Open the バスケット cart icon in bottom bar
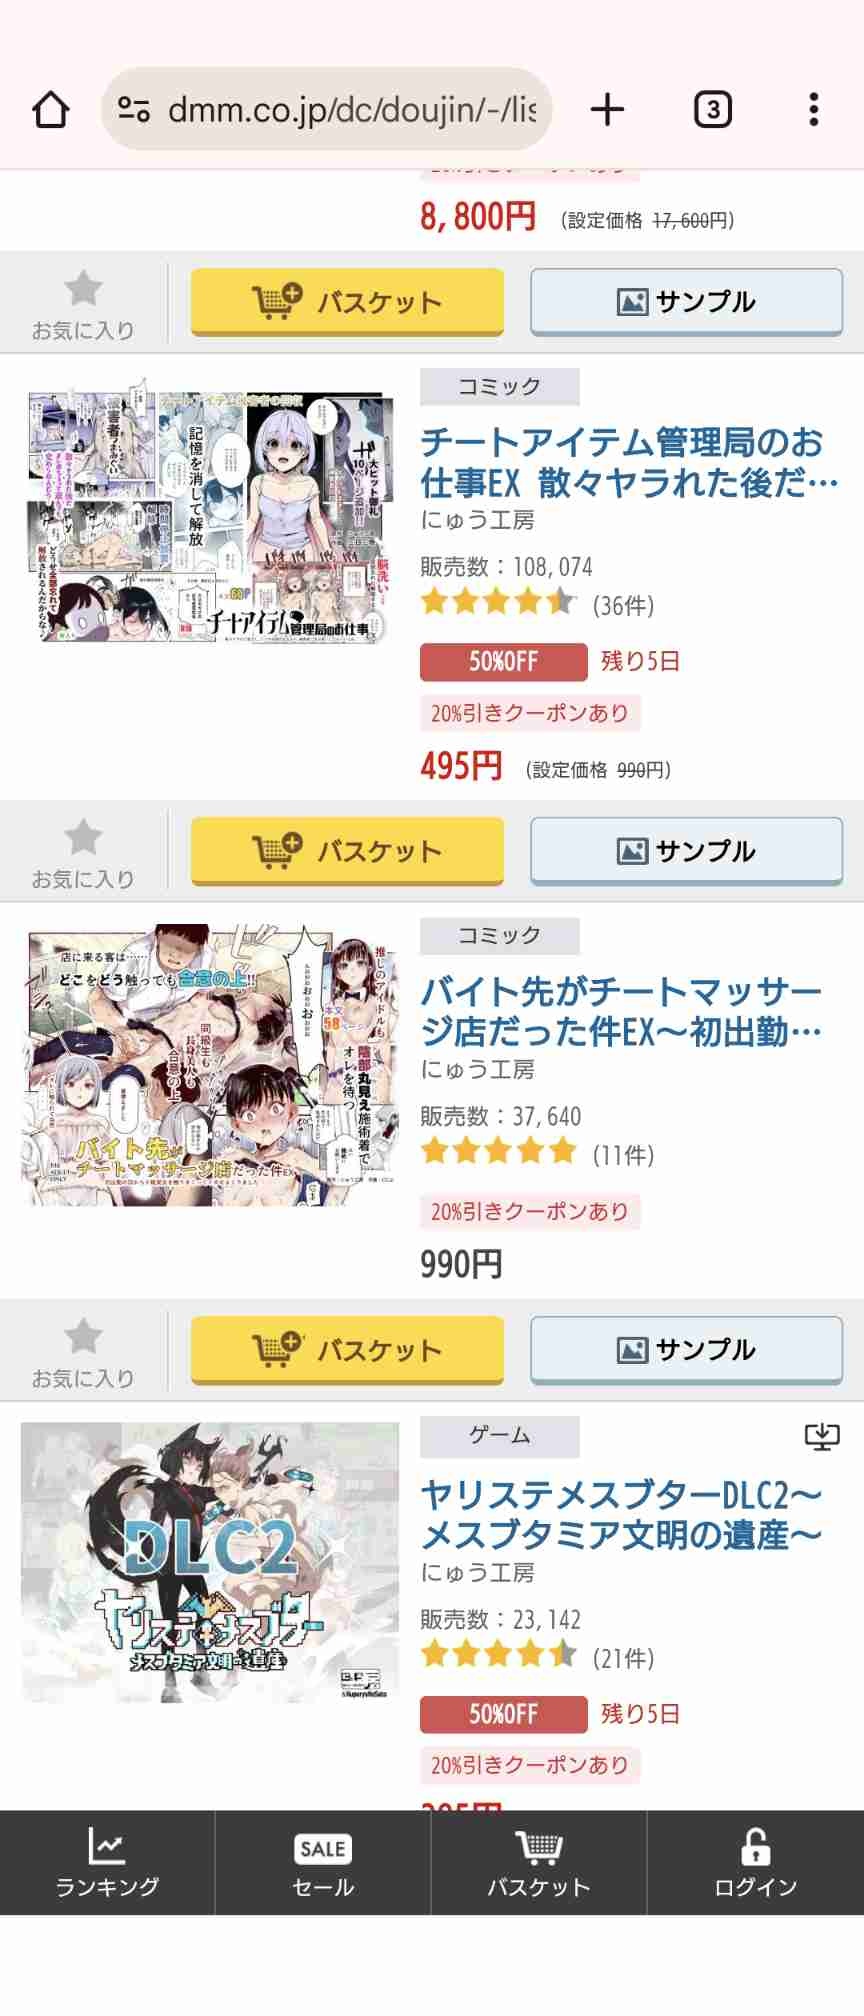Image resolution: width=864 pixels, height=2016 pixels. [x=539, y=1862]
